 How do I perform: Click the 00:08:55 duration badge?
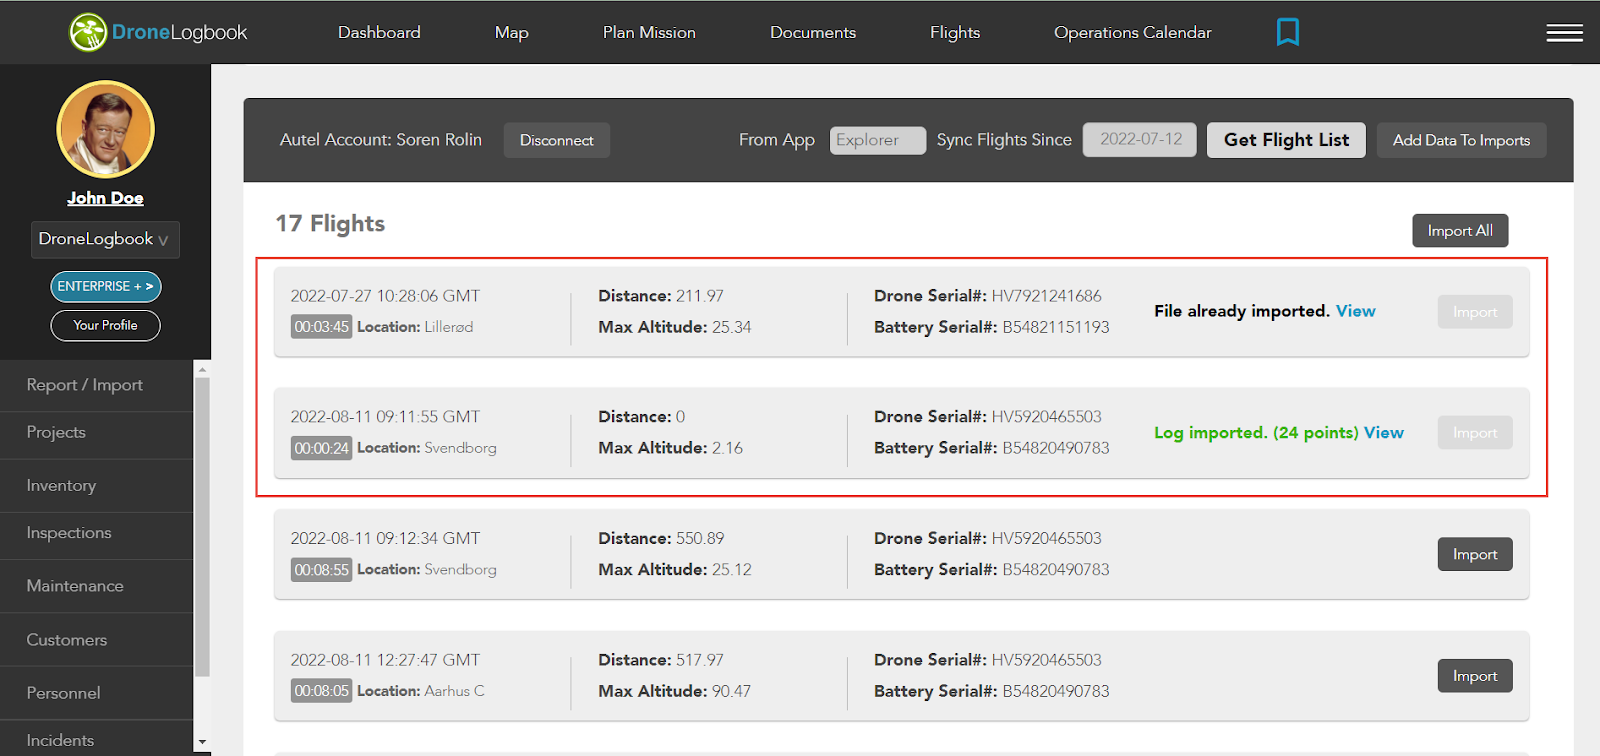tap(321, 570)
